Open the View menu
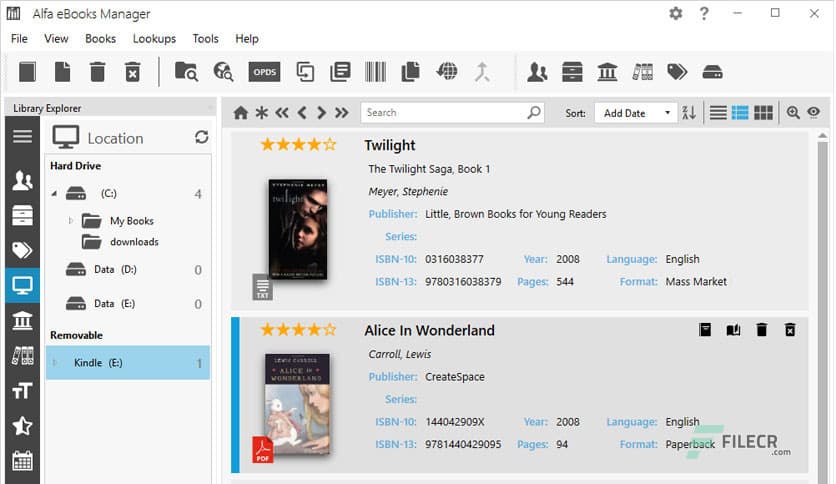 56,39
